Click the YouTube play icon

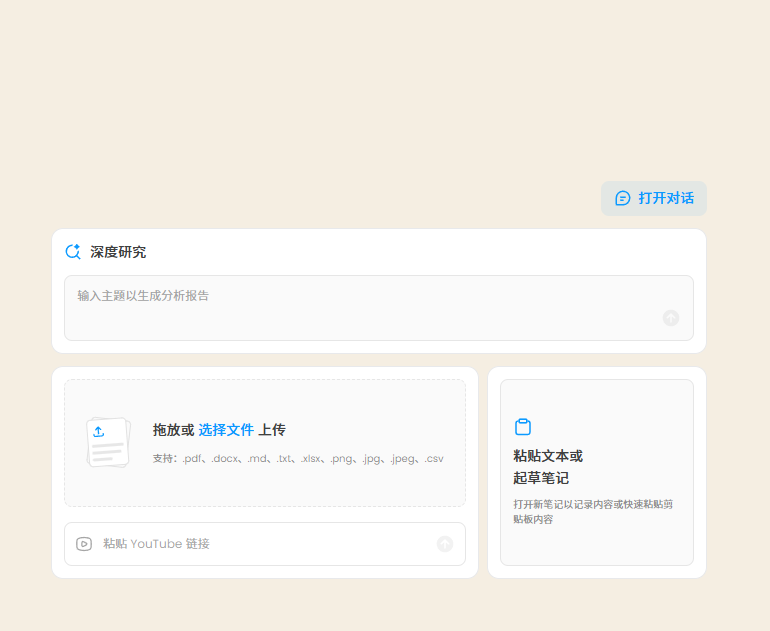[x=84, y=544]
